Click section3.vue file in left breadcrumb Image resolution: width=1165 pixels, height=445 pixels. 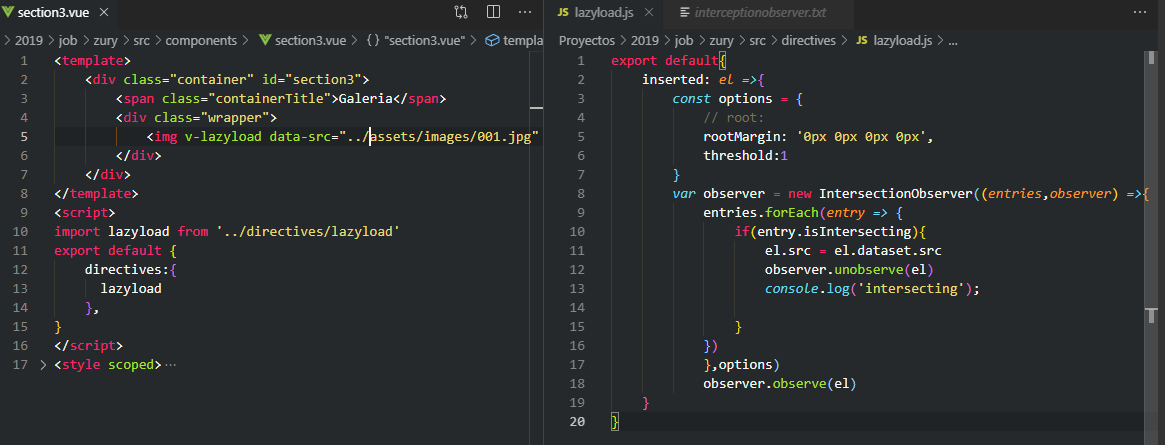pos(302,41)
